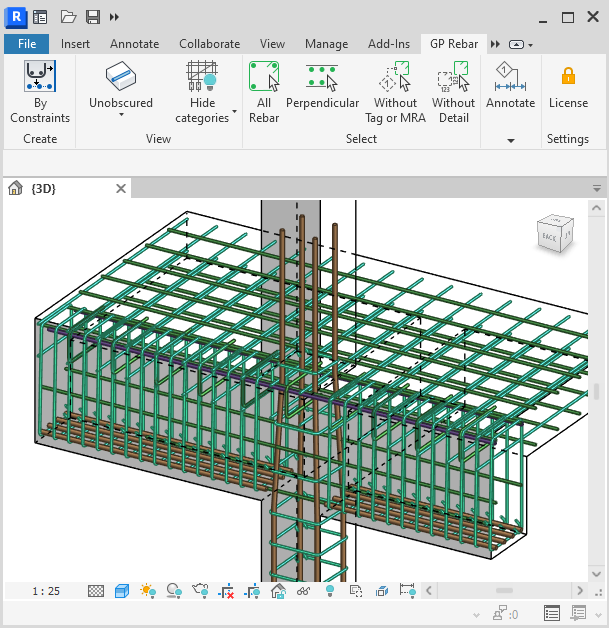Viewport: 609px width, 628px height.
Task: Switch to the Annotate ribbon tab
Action: pyautogui.click(x=135, y=44)
